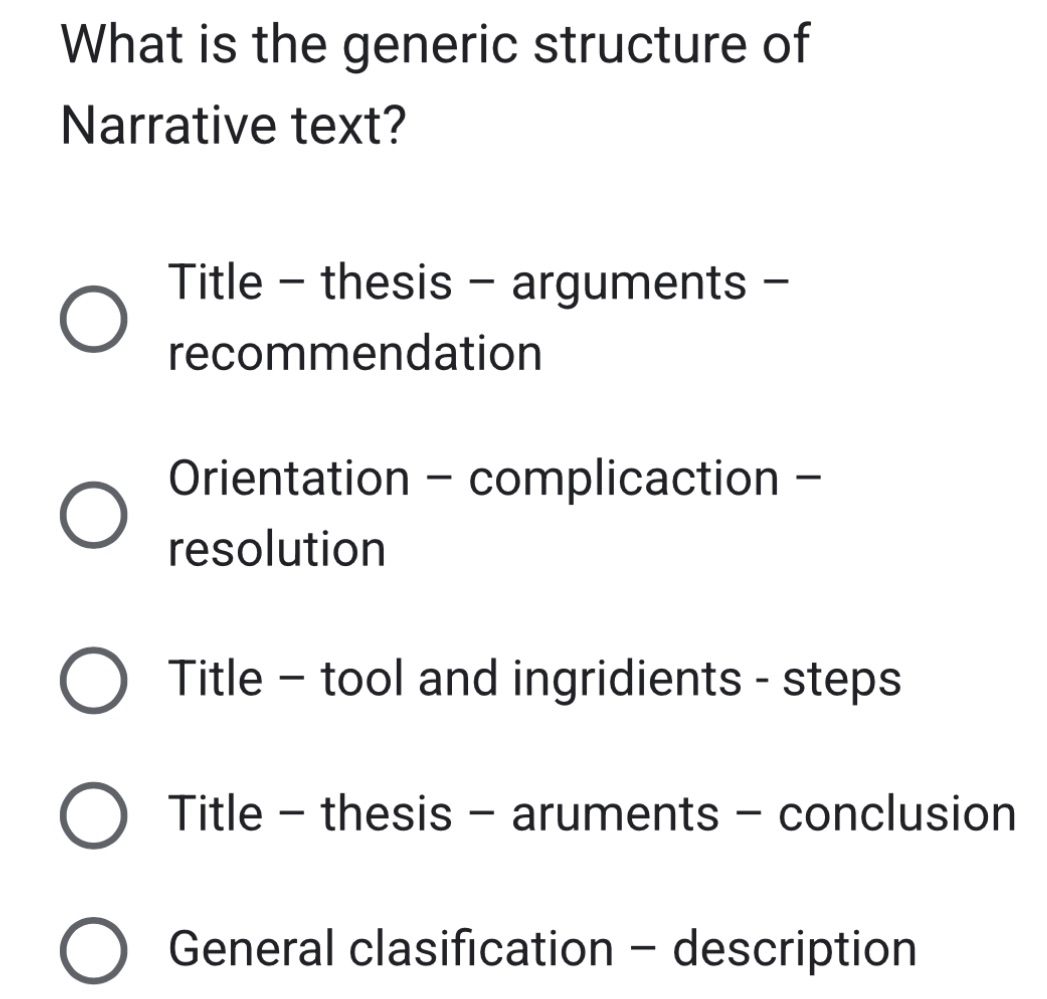Click the word 'resolution' in the second answer
The height and width of the screenshot is (999, 1047).
pyautogui.click(x=278, y=548)
